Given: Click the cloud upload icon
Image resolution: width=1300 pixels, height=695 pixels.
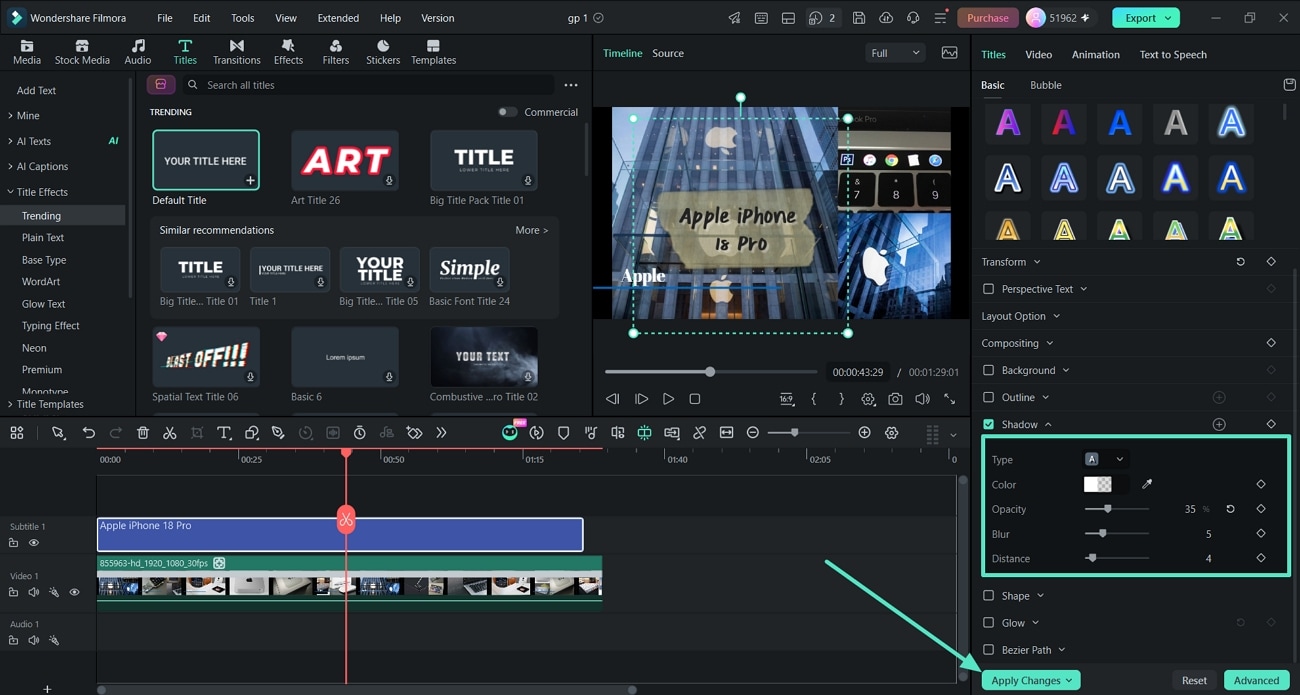Looking at the screenshot, I should [886, 18].
